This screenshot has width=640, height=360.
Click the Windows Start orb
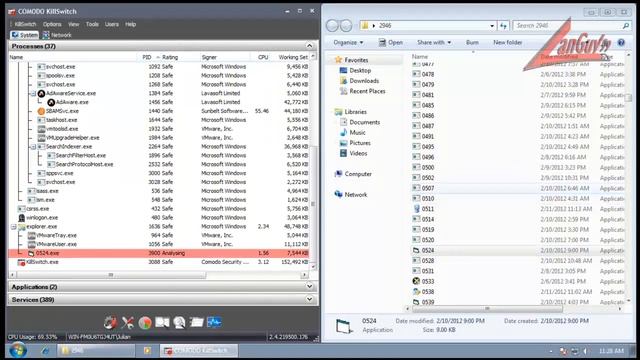[18, 350]
